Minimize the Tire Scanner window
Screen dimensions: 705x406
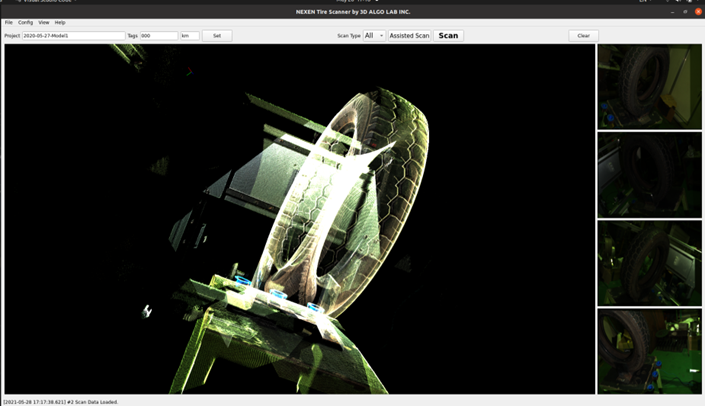tap(673, 12)
